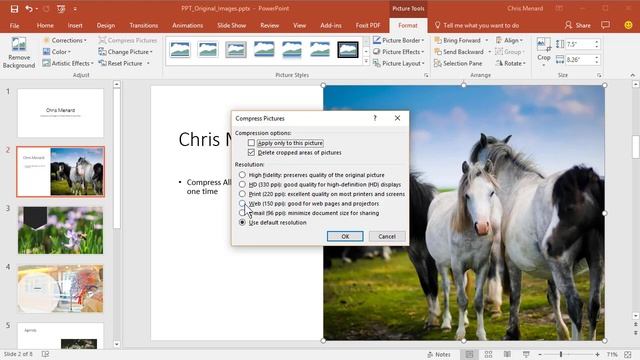Viewport: 640px width, 360px height.
Task: Open the Slide Show tab
Action: [231, 25]
